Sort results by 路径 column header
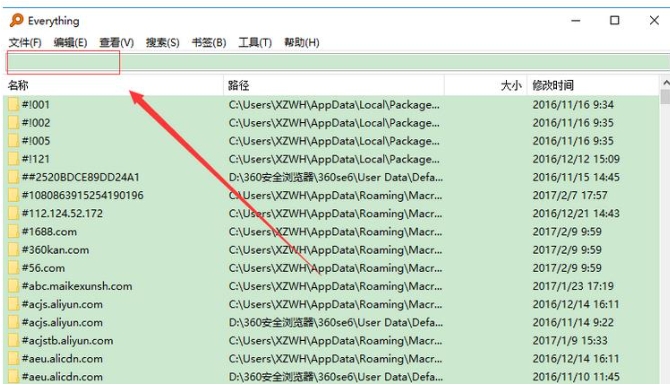670x391 pixels. coord(334,85)
